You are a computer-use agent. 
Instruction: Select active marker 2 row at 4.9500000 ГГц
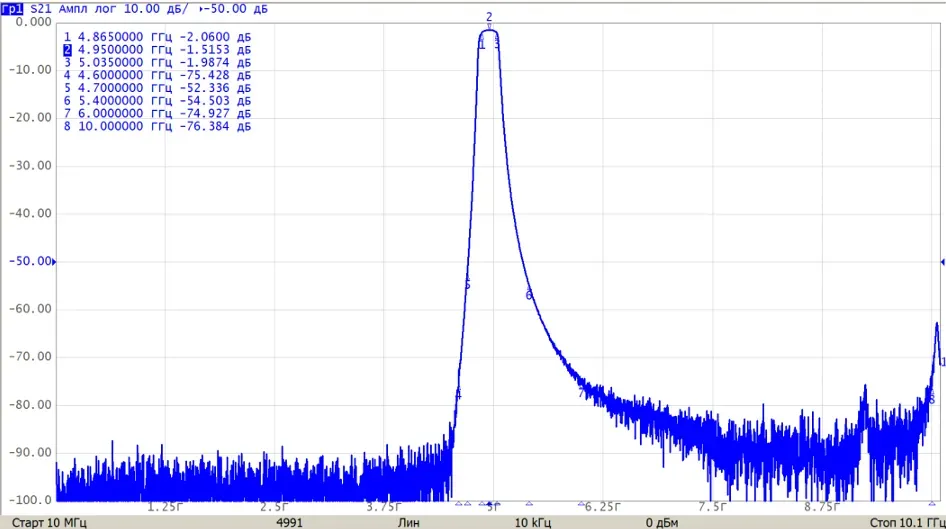point(157,49)
